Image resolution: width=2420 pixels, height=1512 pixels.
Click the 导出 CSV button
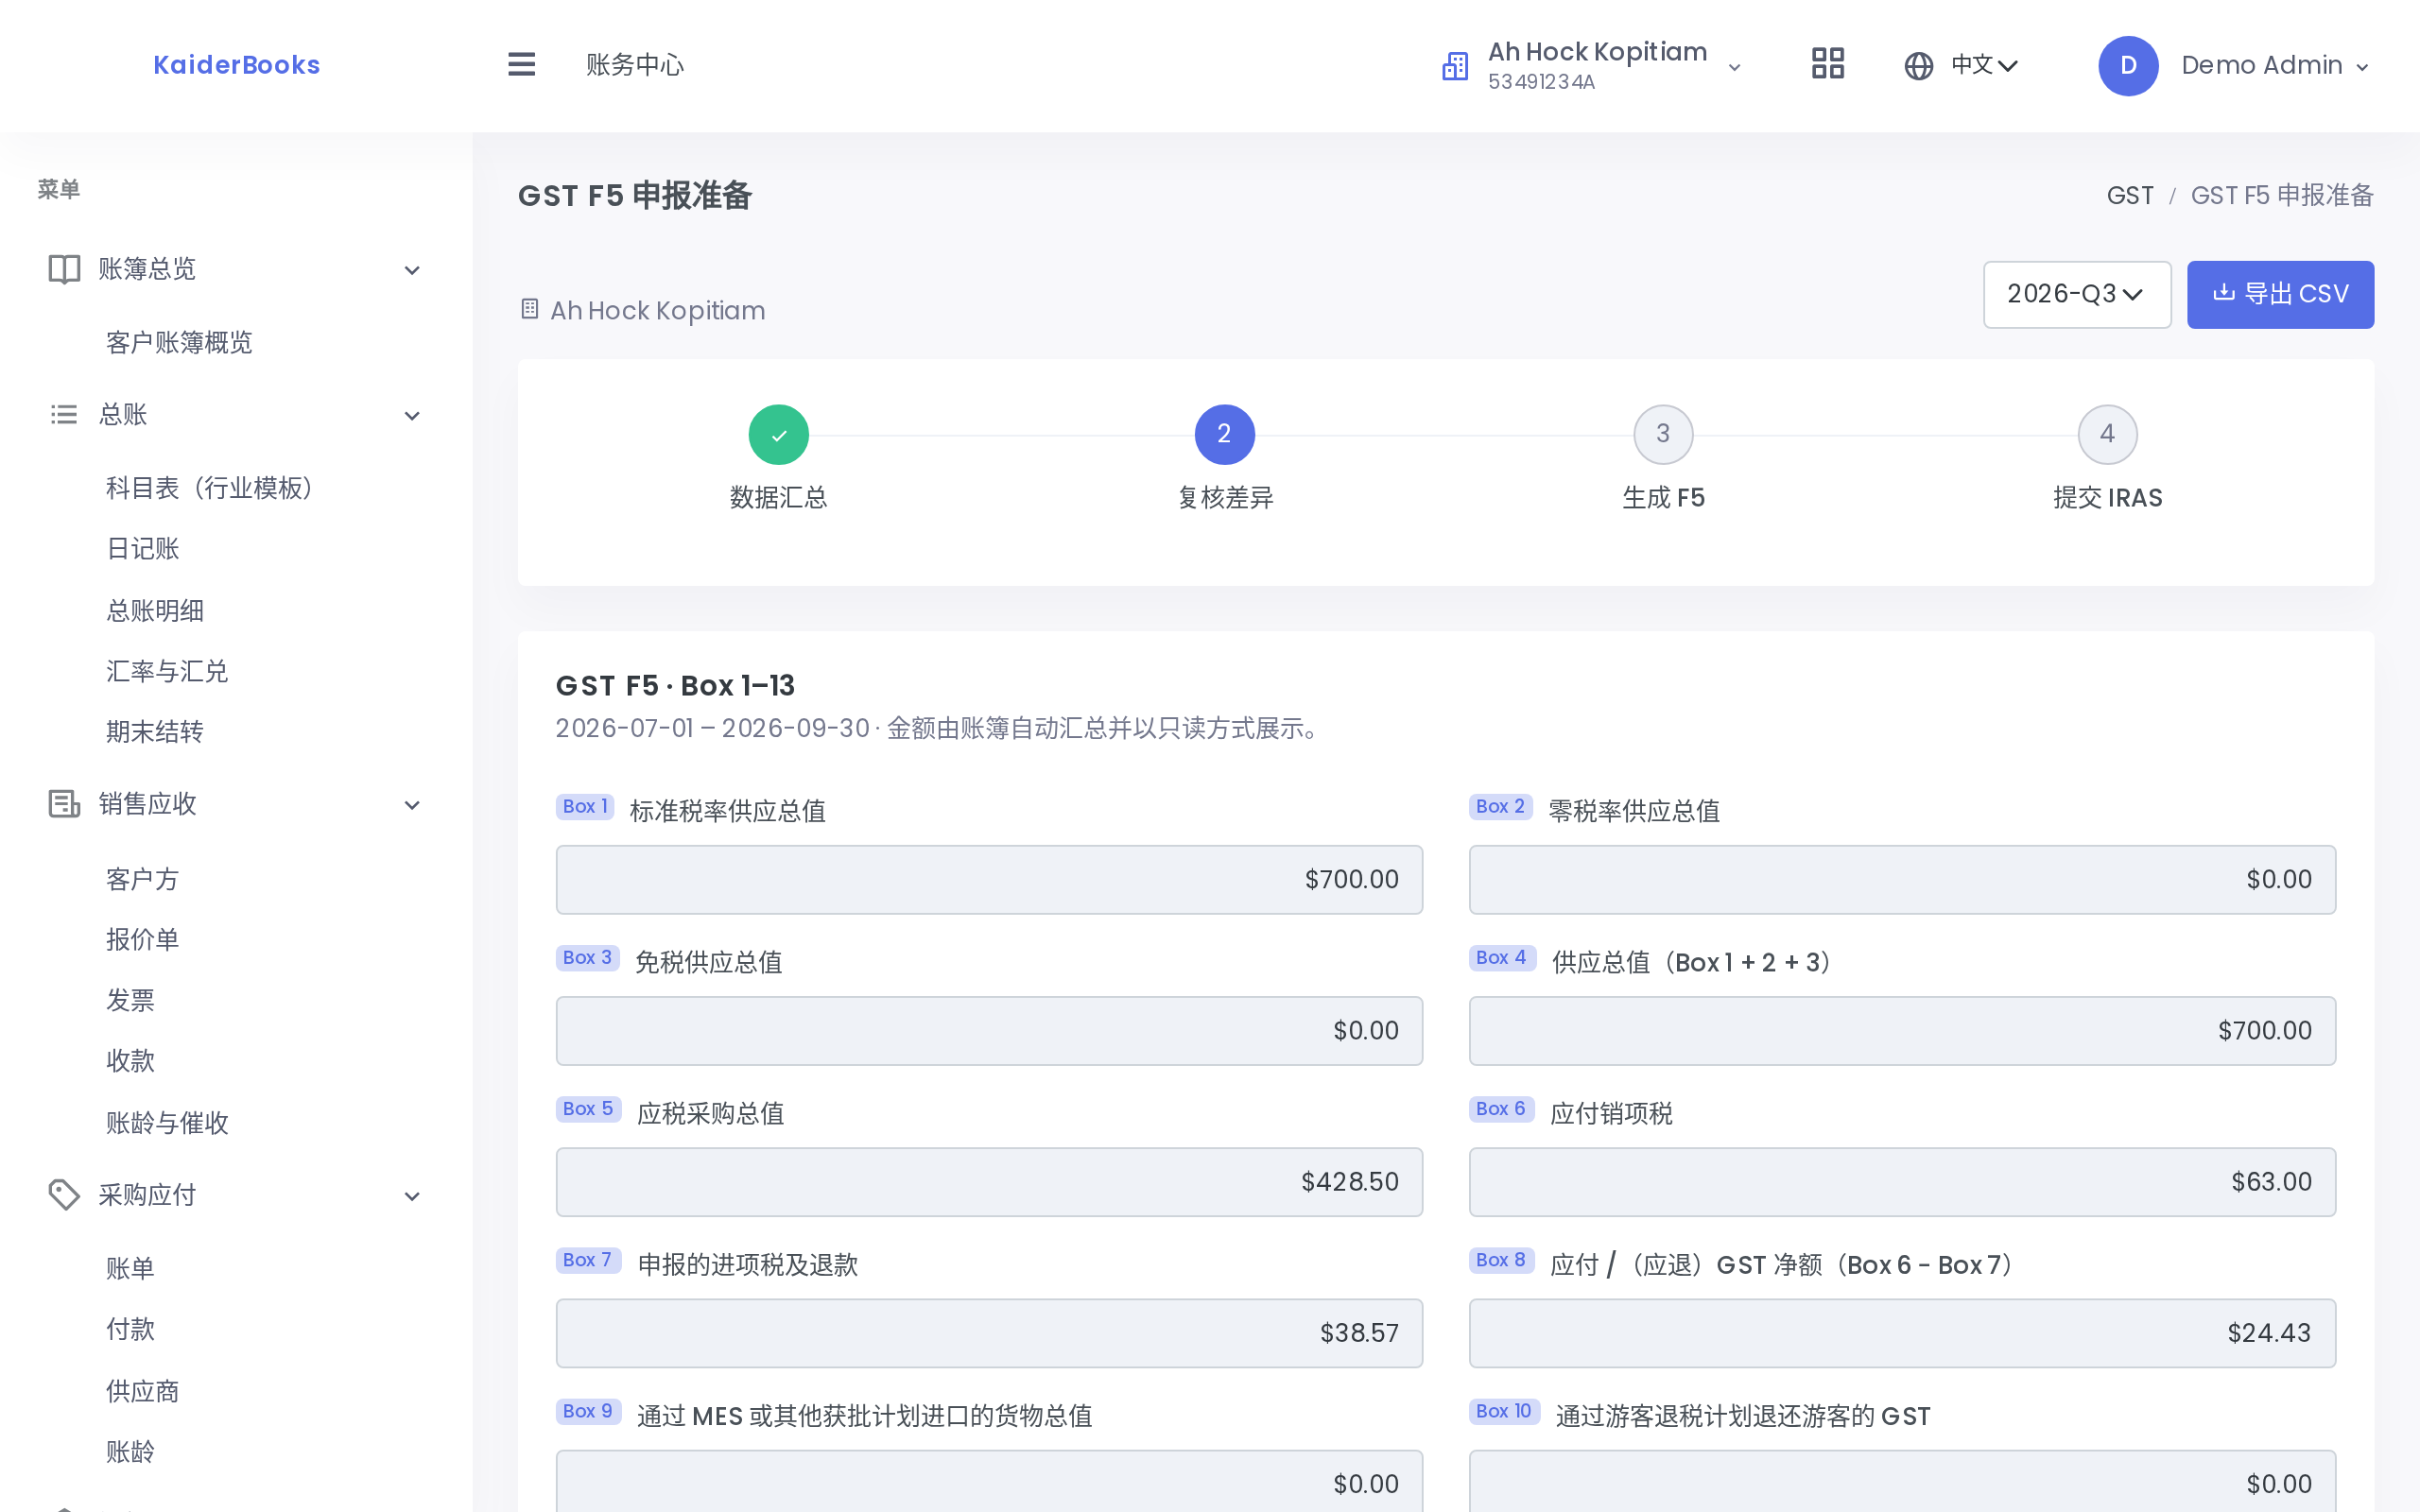pyautogui.click(x=2280, y=294)
